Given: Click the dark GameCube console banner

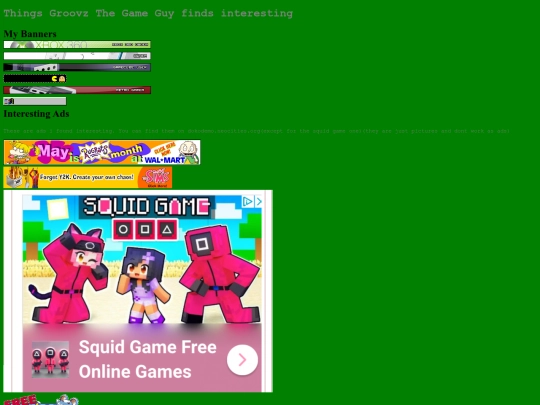Looking at the screenshot, I should (77, 67).
